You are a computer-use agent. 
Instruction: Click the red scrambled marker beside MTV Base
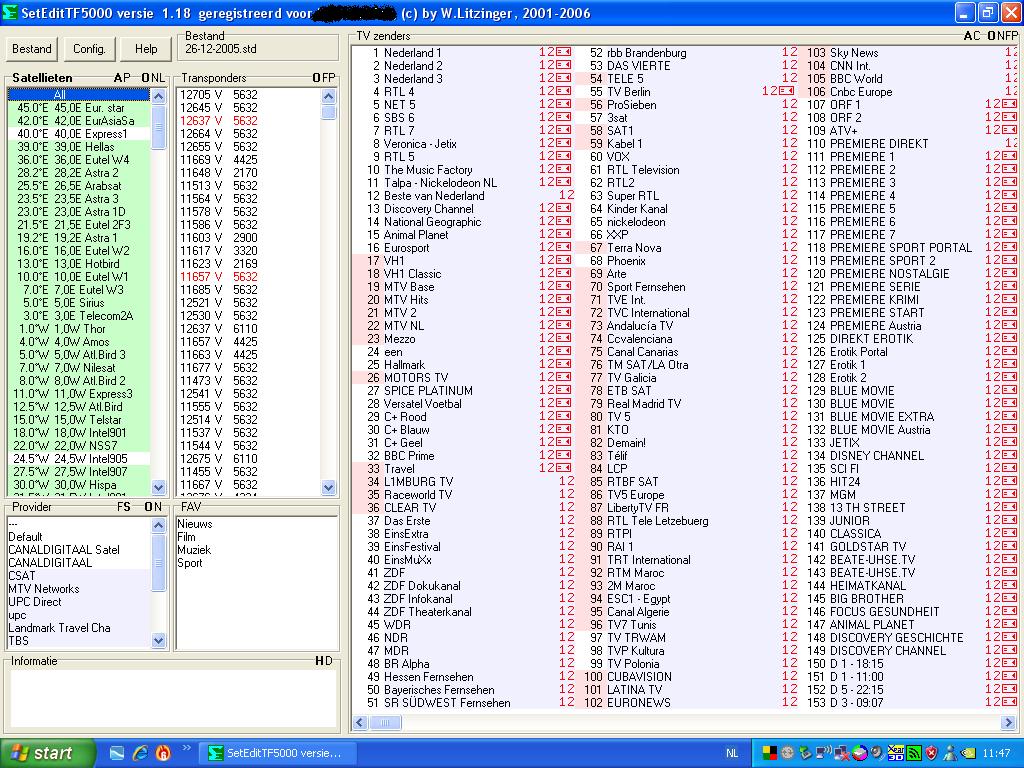tap(564, 286)
